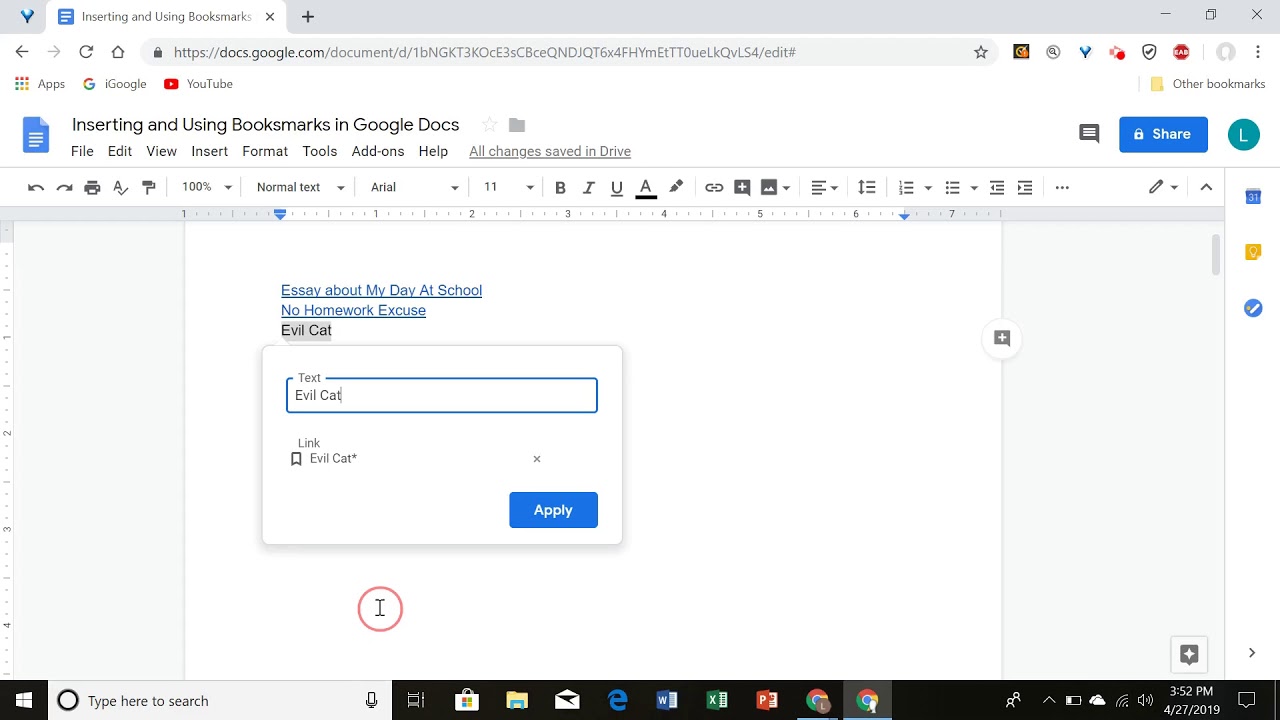Click the Apply button in link dialog
The height and width of the screenshot is (720, 1280).
[553, 510]
